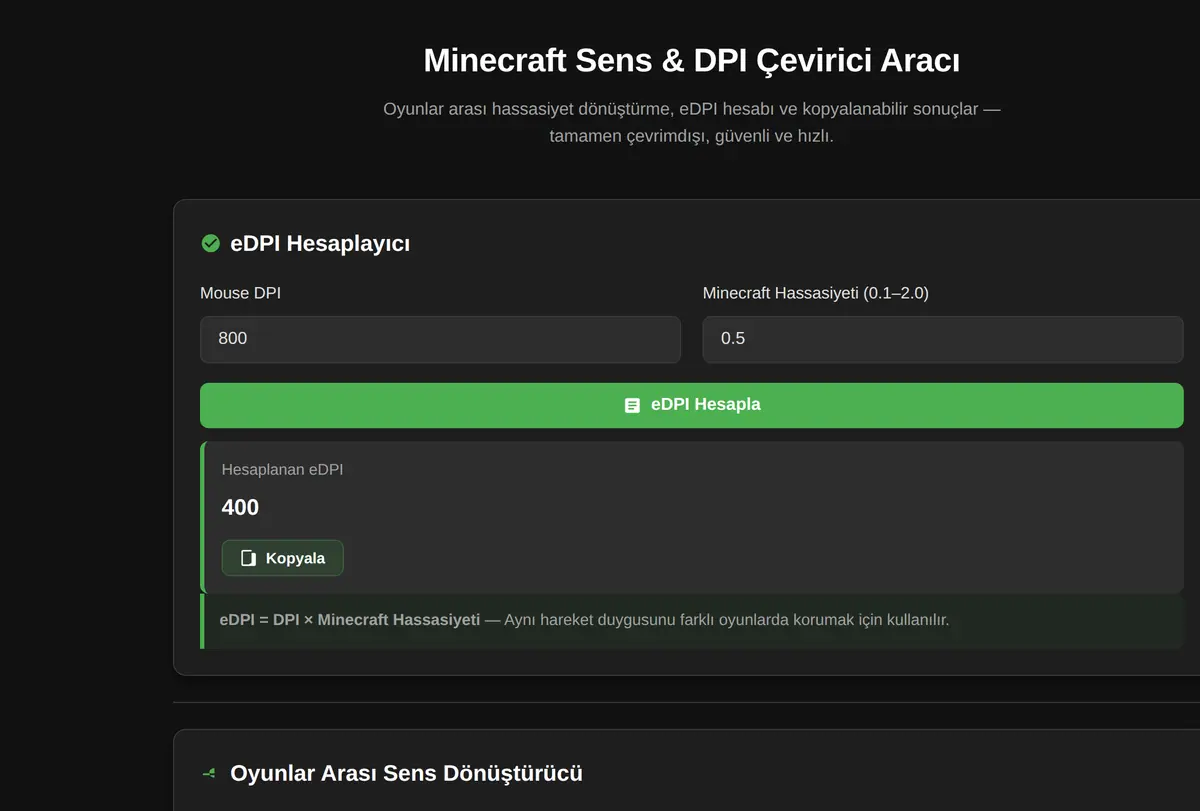This screenshot has height=811, width=1200.
Task: Select the calculated eDPI value 400
Action: pos(240,507)
